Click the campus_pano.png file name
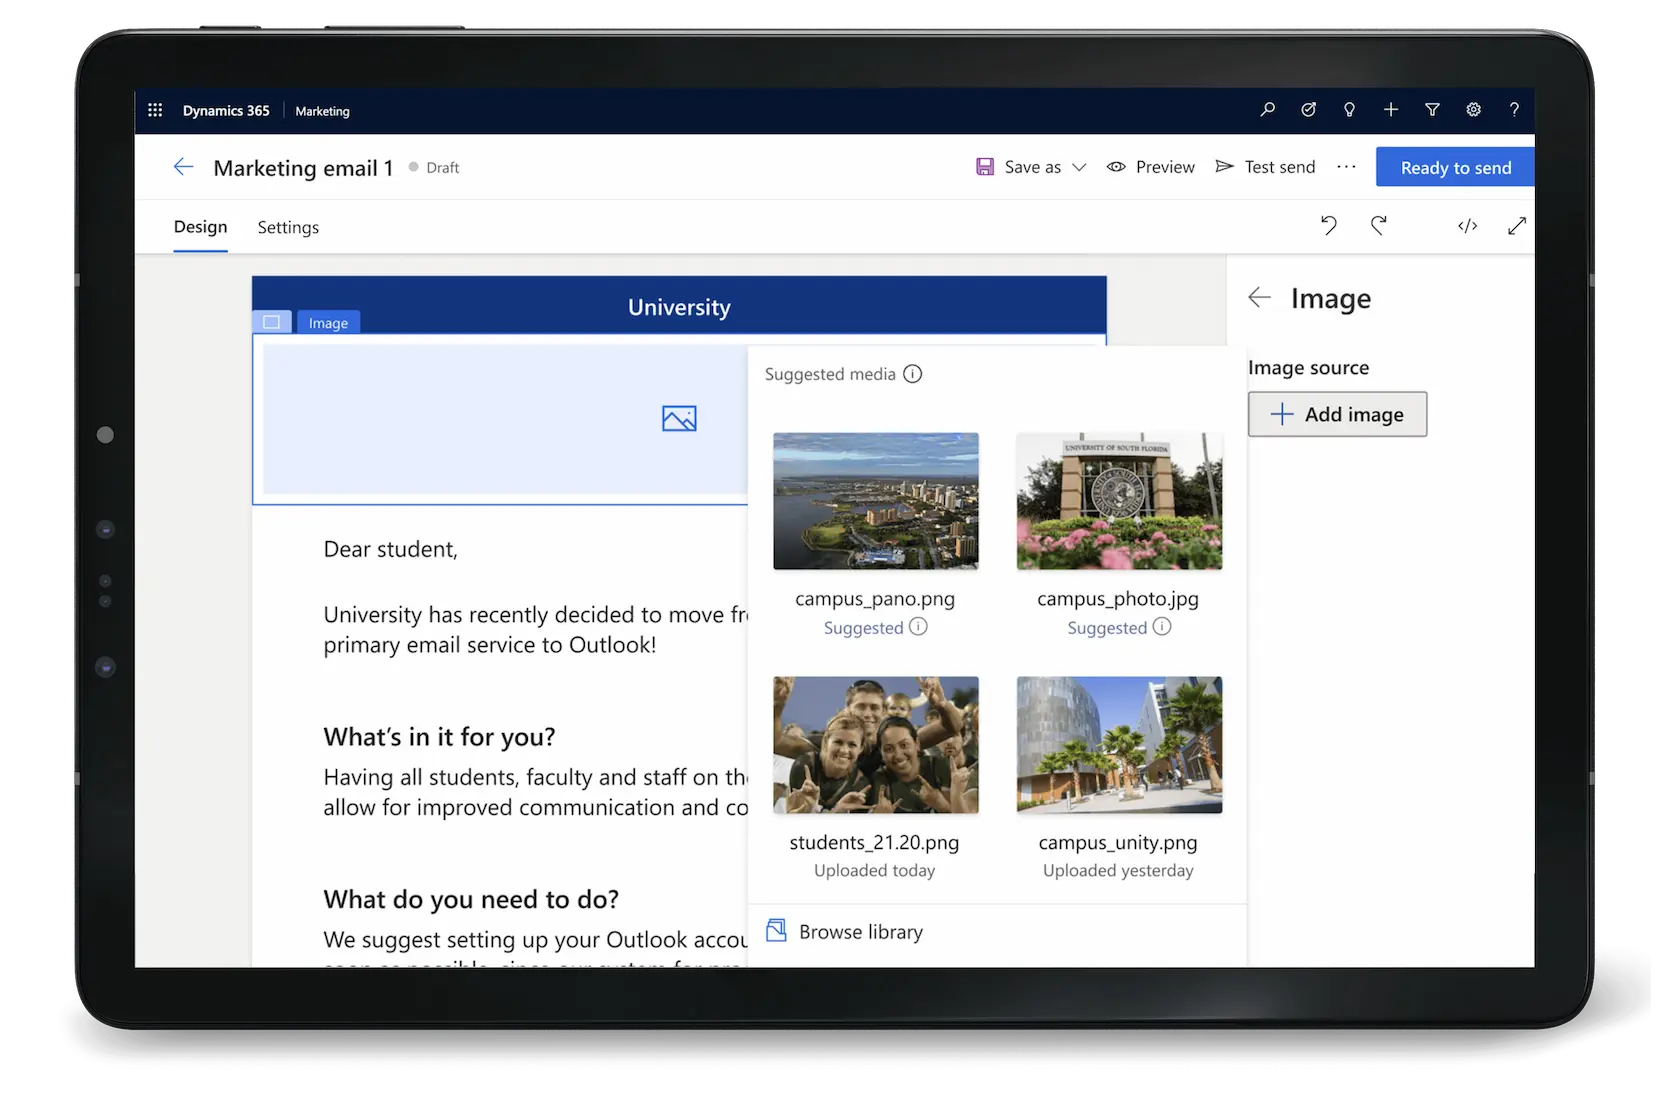The image size is (1680, 1100). point(875,598)
